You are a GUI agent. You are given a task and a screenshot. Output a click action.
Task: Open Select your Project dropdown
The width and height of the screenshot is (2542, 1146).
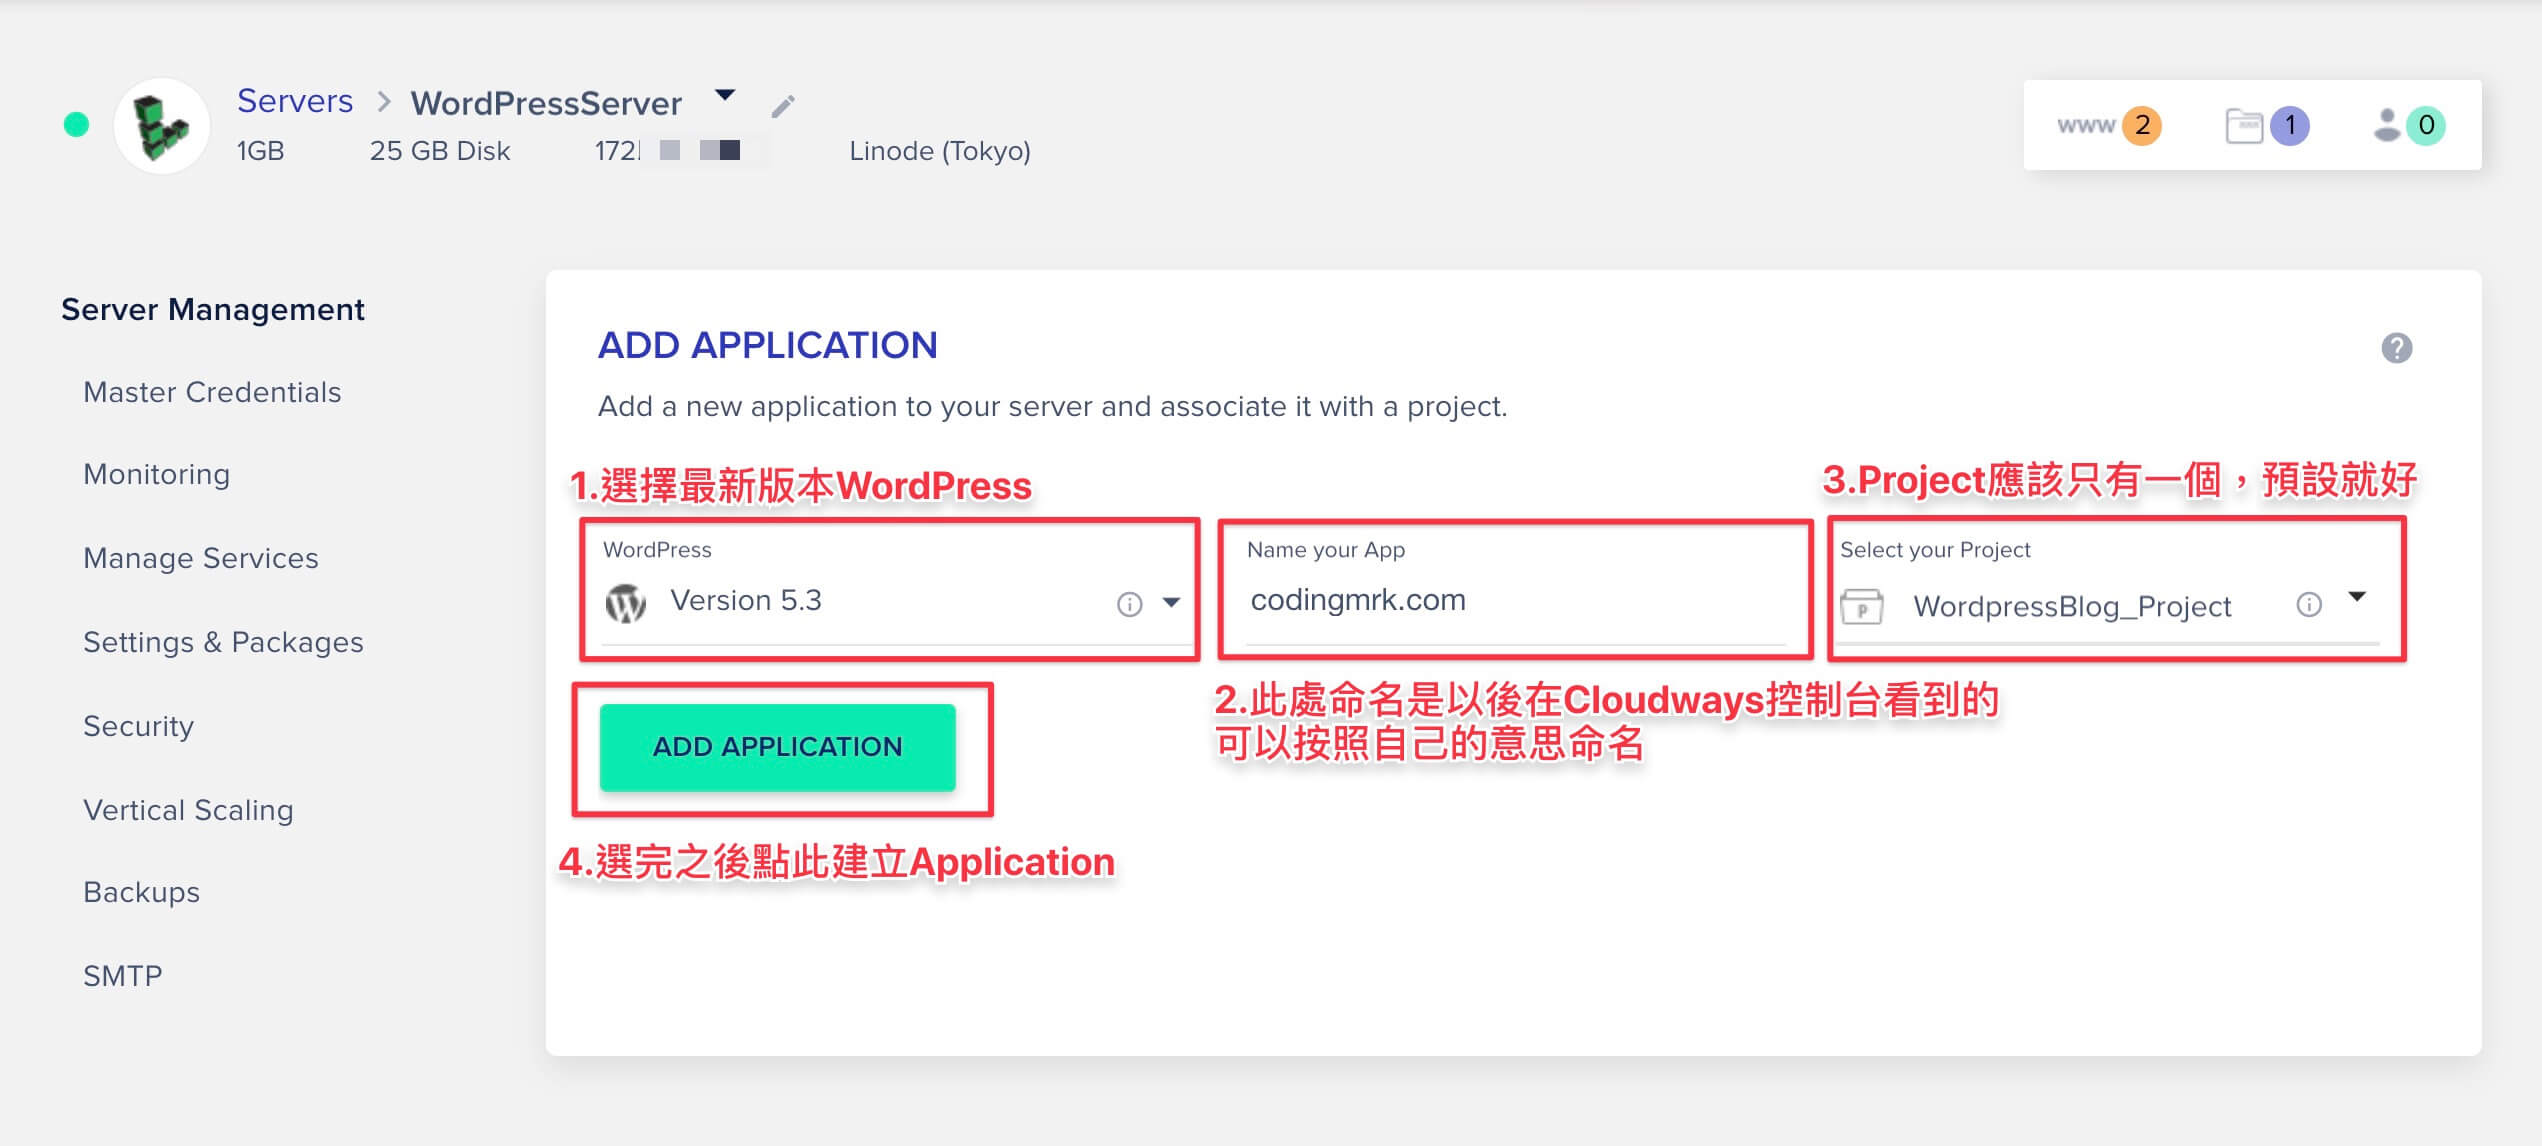2357,597
